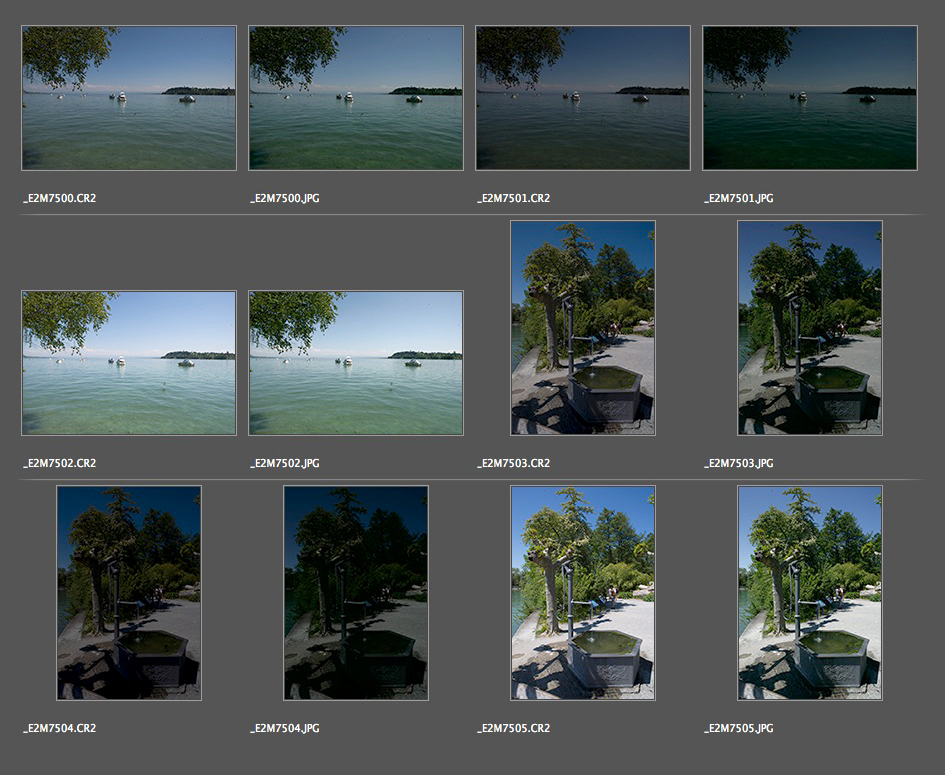Select the _E2M7505.CR2 bright fountain thumbnail
The image size is (945, 775).
pyautogui.click(x=583, y=593)
